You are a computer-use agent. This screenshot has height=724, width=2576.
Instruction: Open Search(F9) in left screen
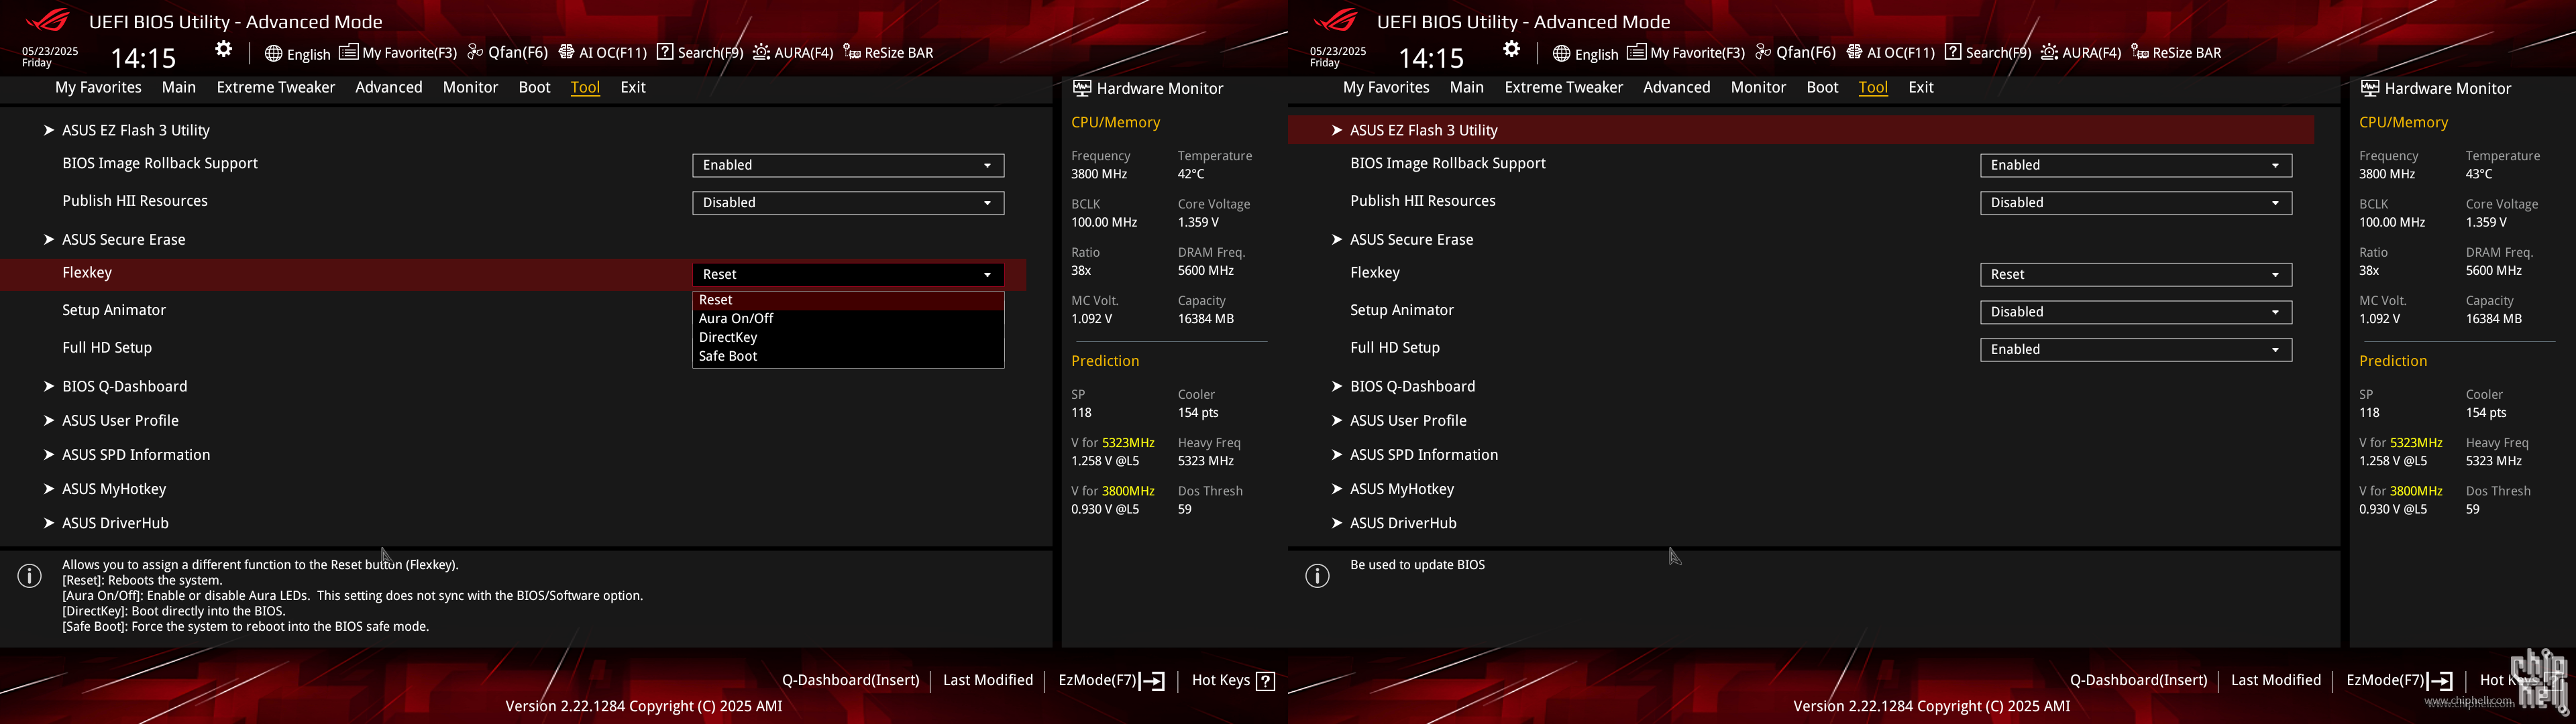[x=700, y=53]
